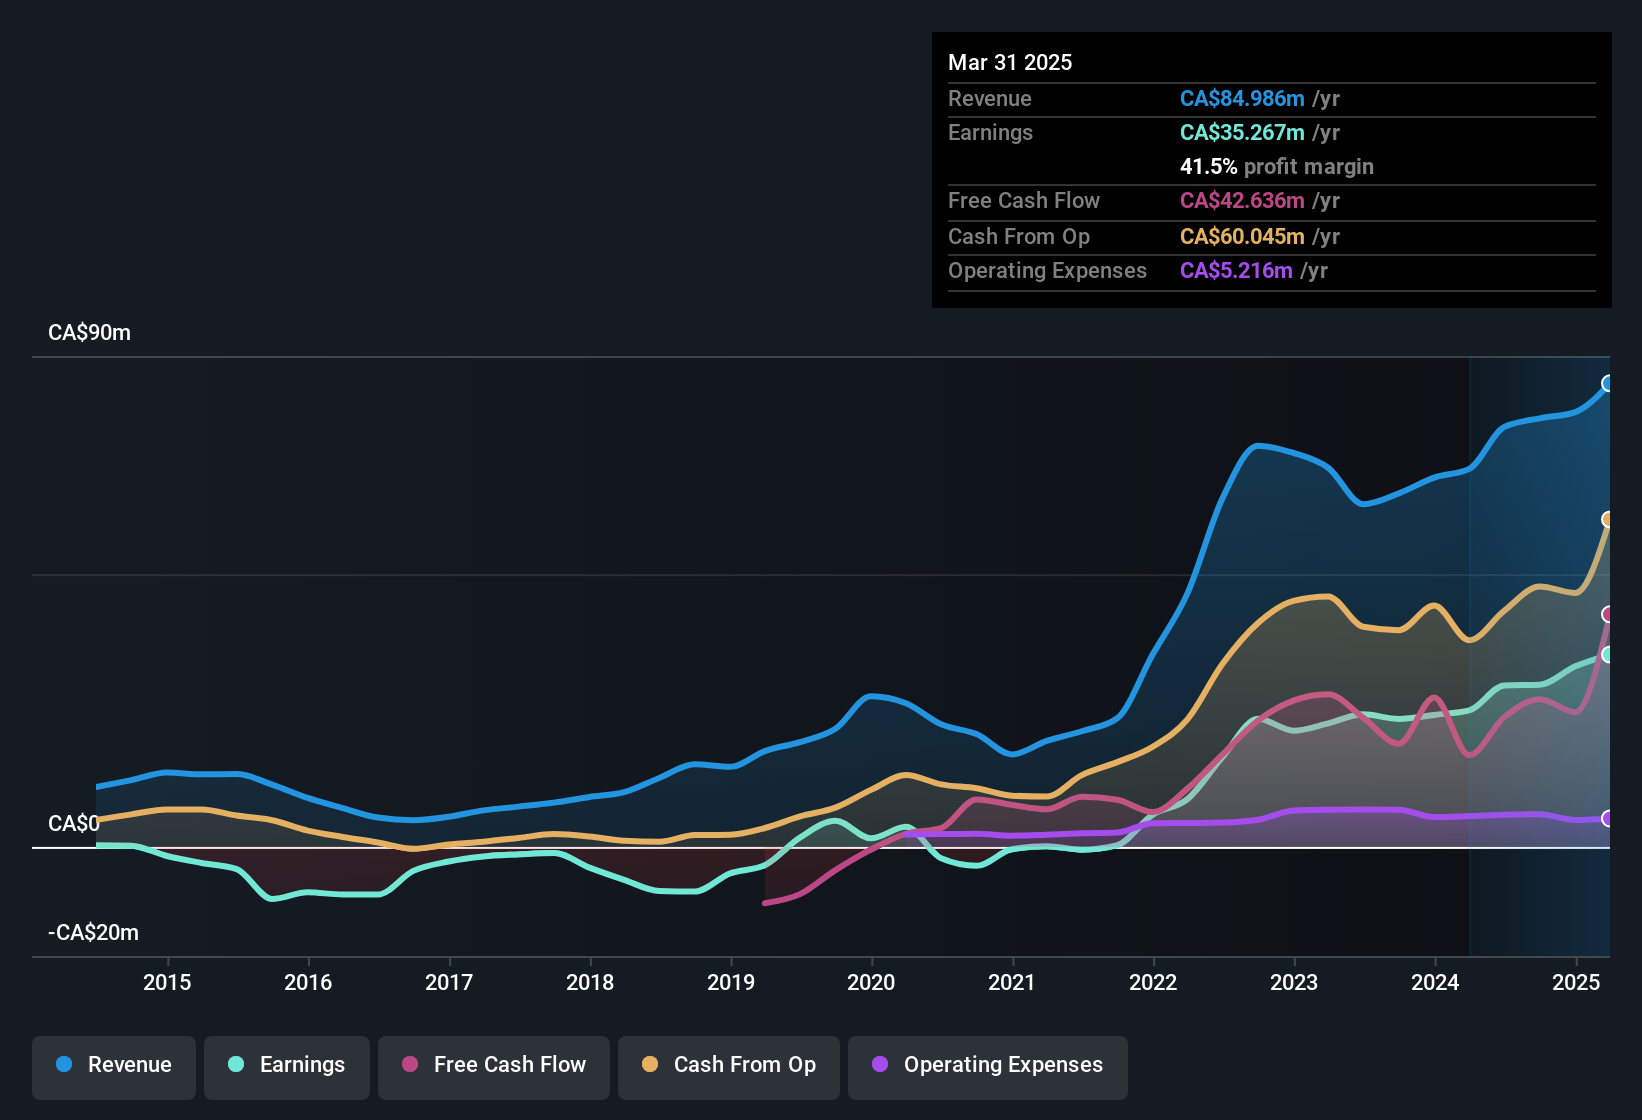Screen dimensions: 1642x1120
Task: Select the purple Operating Expenses legend dot
Action: point(878,1065)
